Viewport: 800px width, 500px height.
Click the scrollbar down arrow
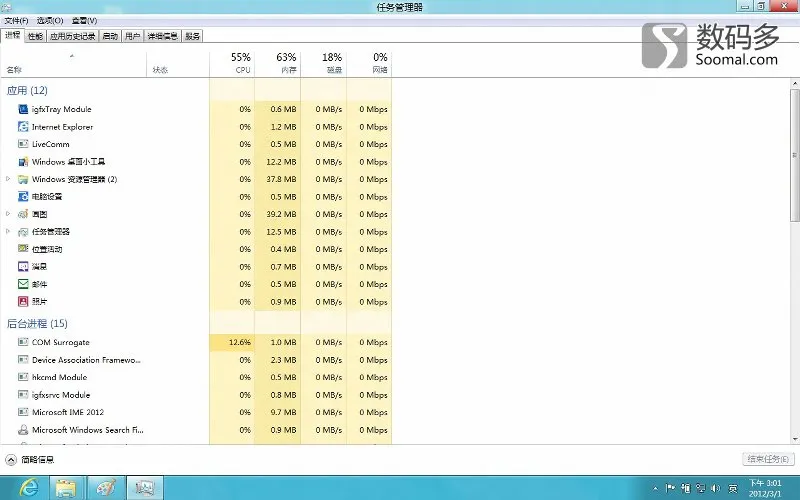coord(795,439)
